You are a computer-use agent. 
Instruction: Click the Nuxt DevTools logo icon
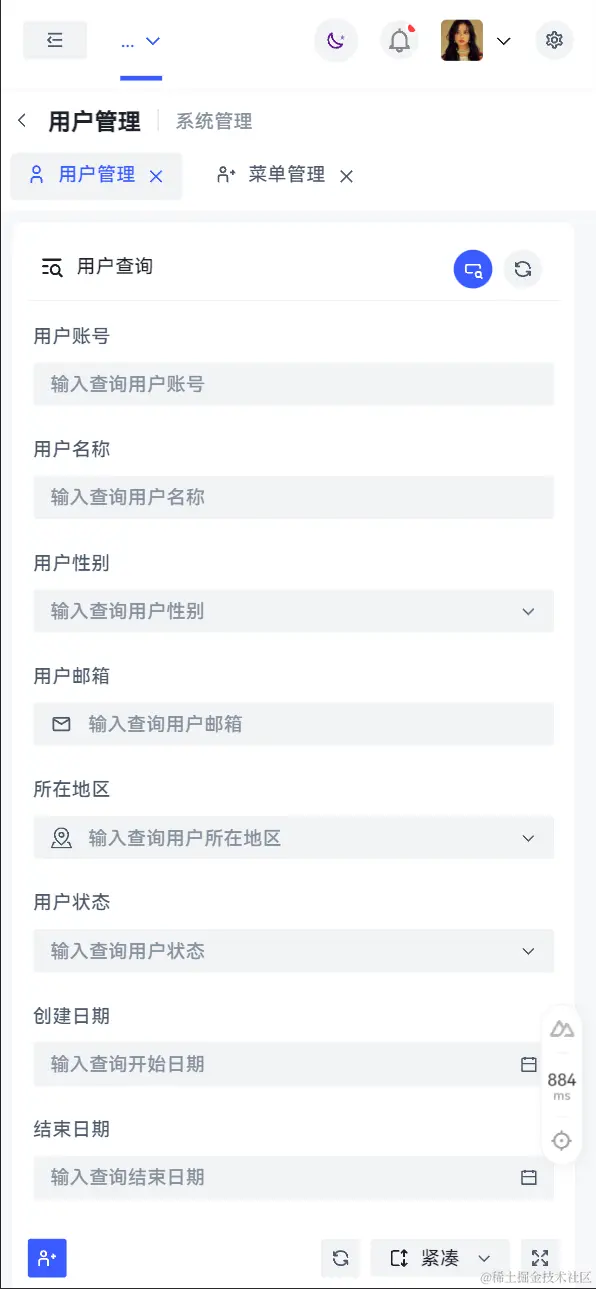(562, 1029)
